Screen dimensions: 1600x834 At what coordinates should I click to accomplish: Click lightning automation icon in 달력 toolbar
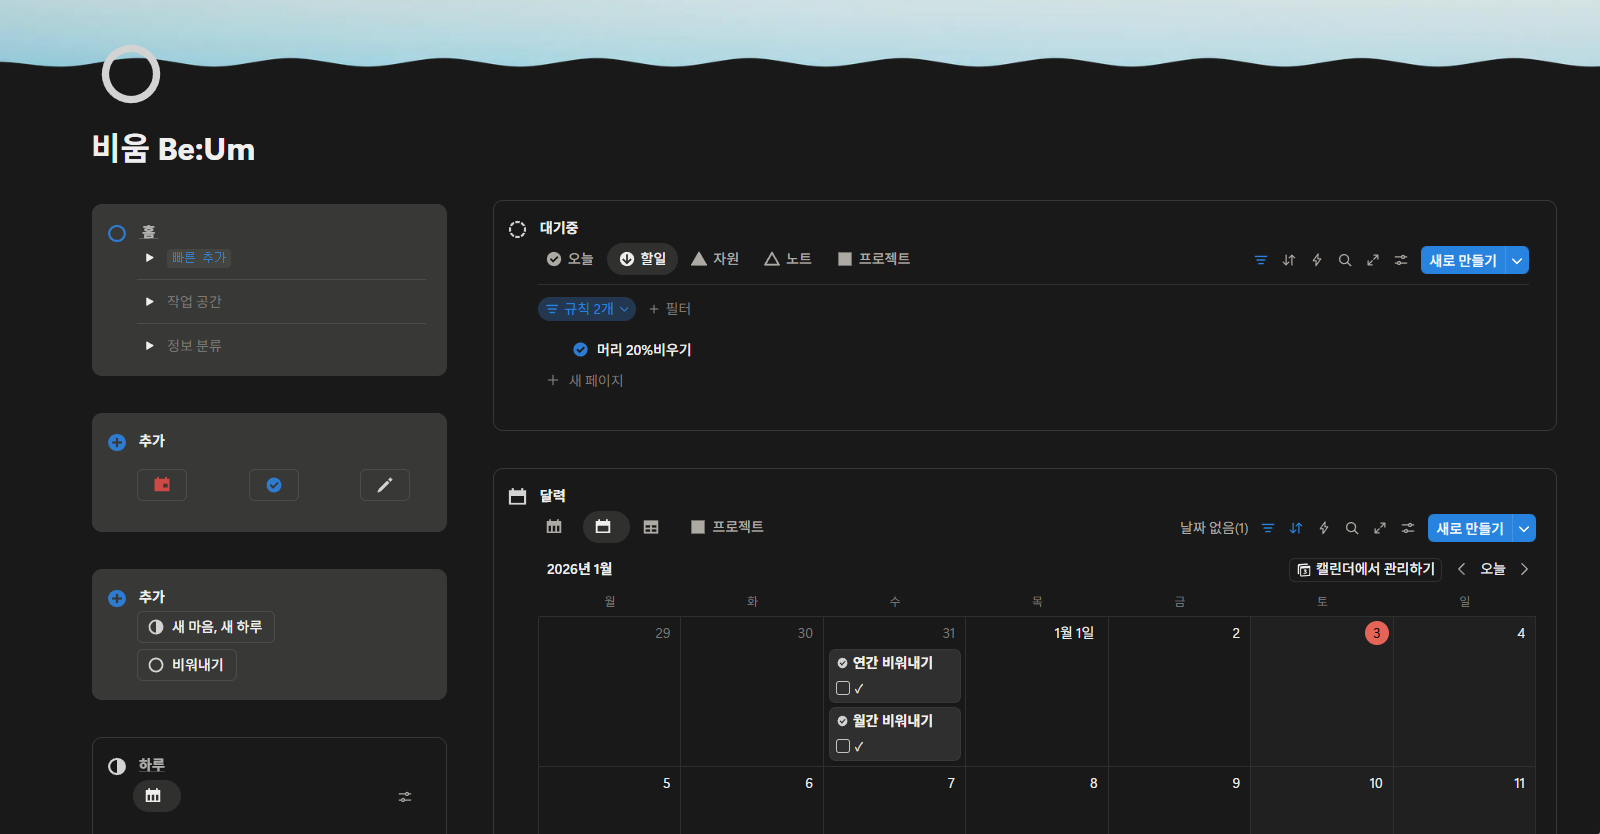click(x=1324, y=528)
